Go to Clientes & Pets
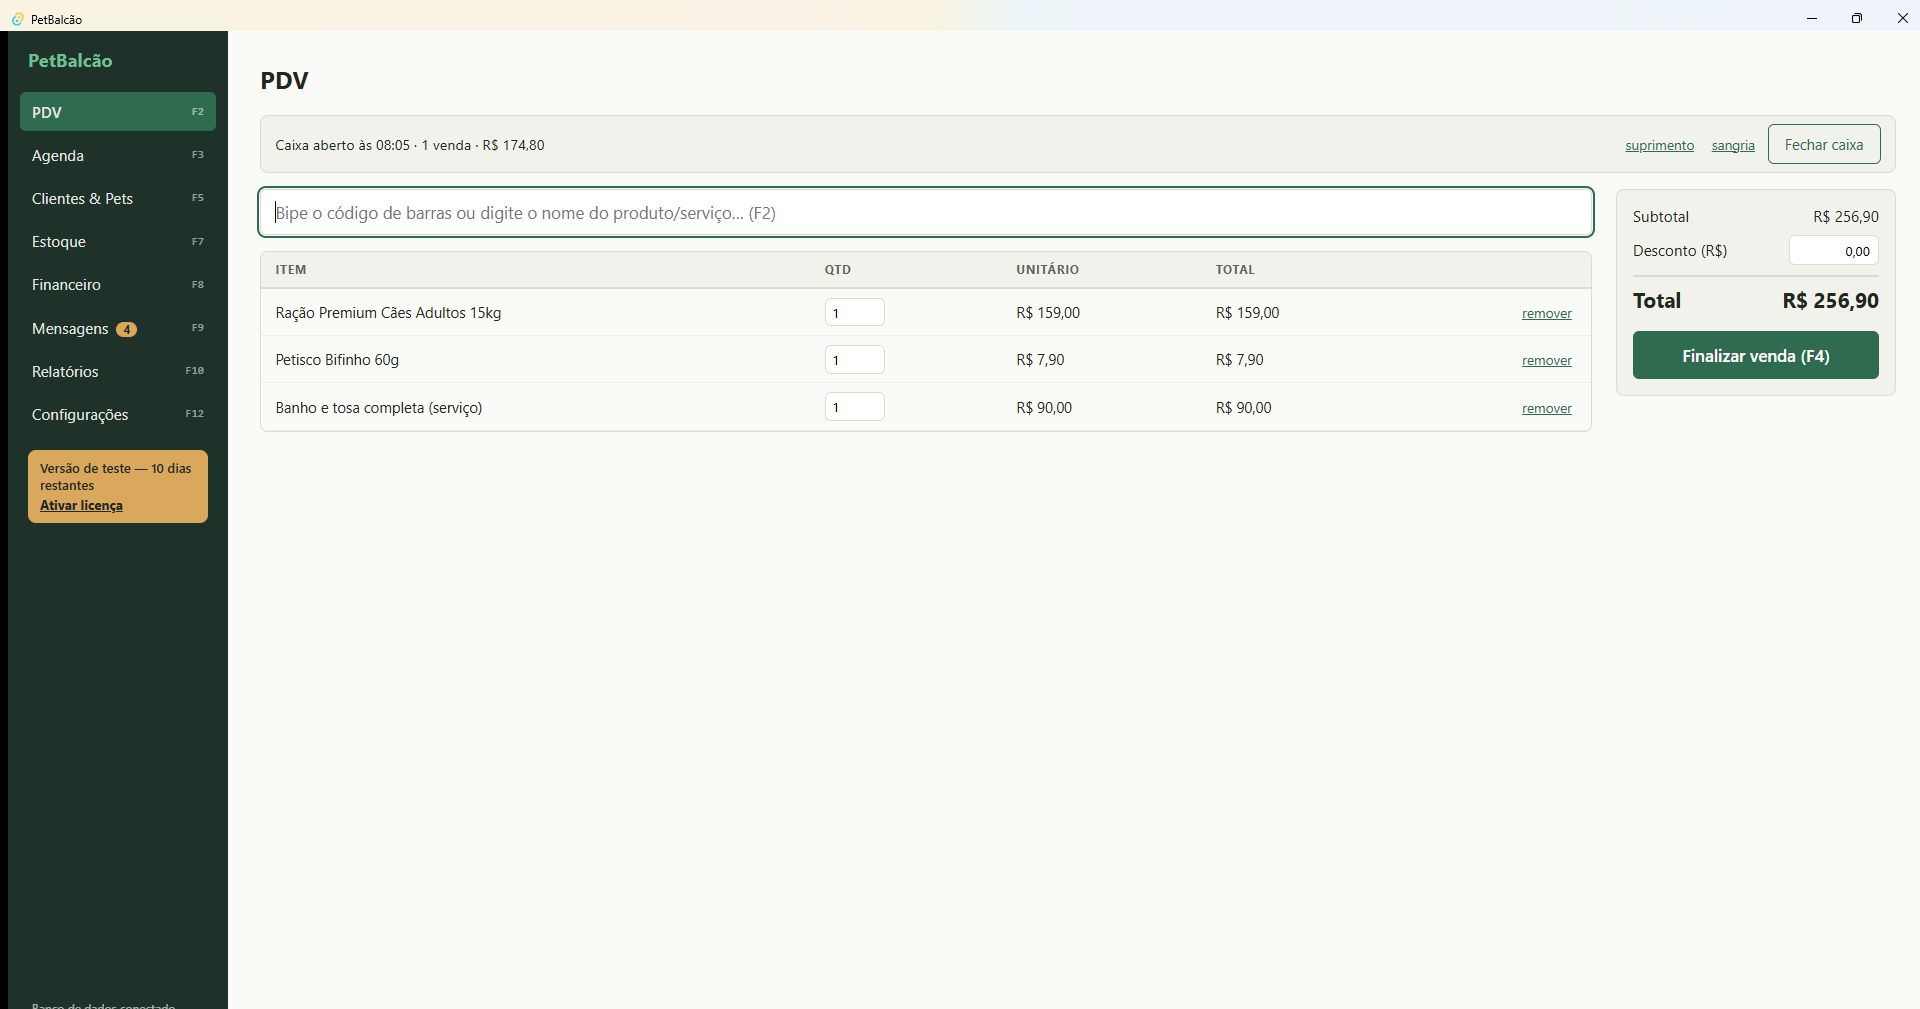 tap(118, 198)
